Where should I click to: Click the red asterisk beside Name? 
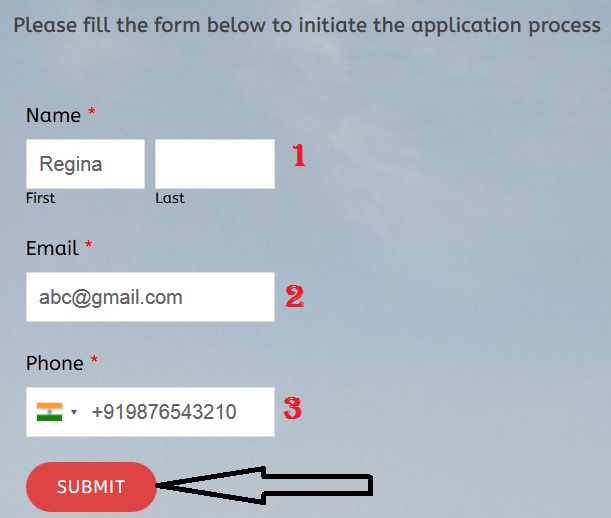tap(92, 112)
